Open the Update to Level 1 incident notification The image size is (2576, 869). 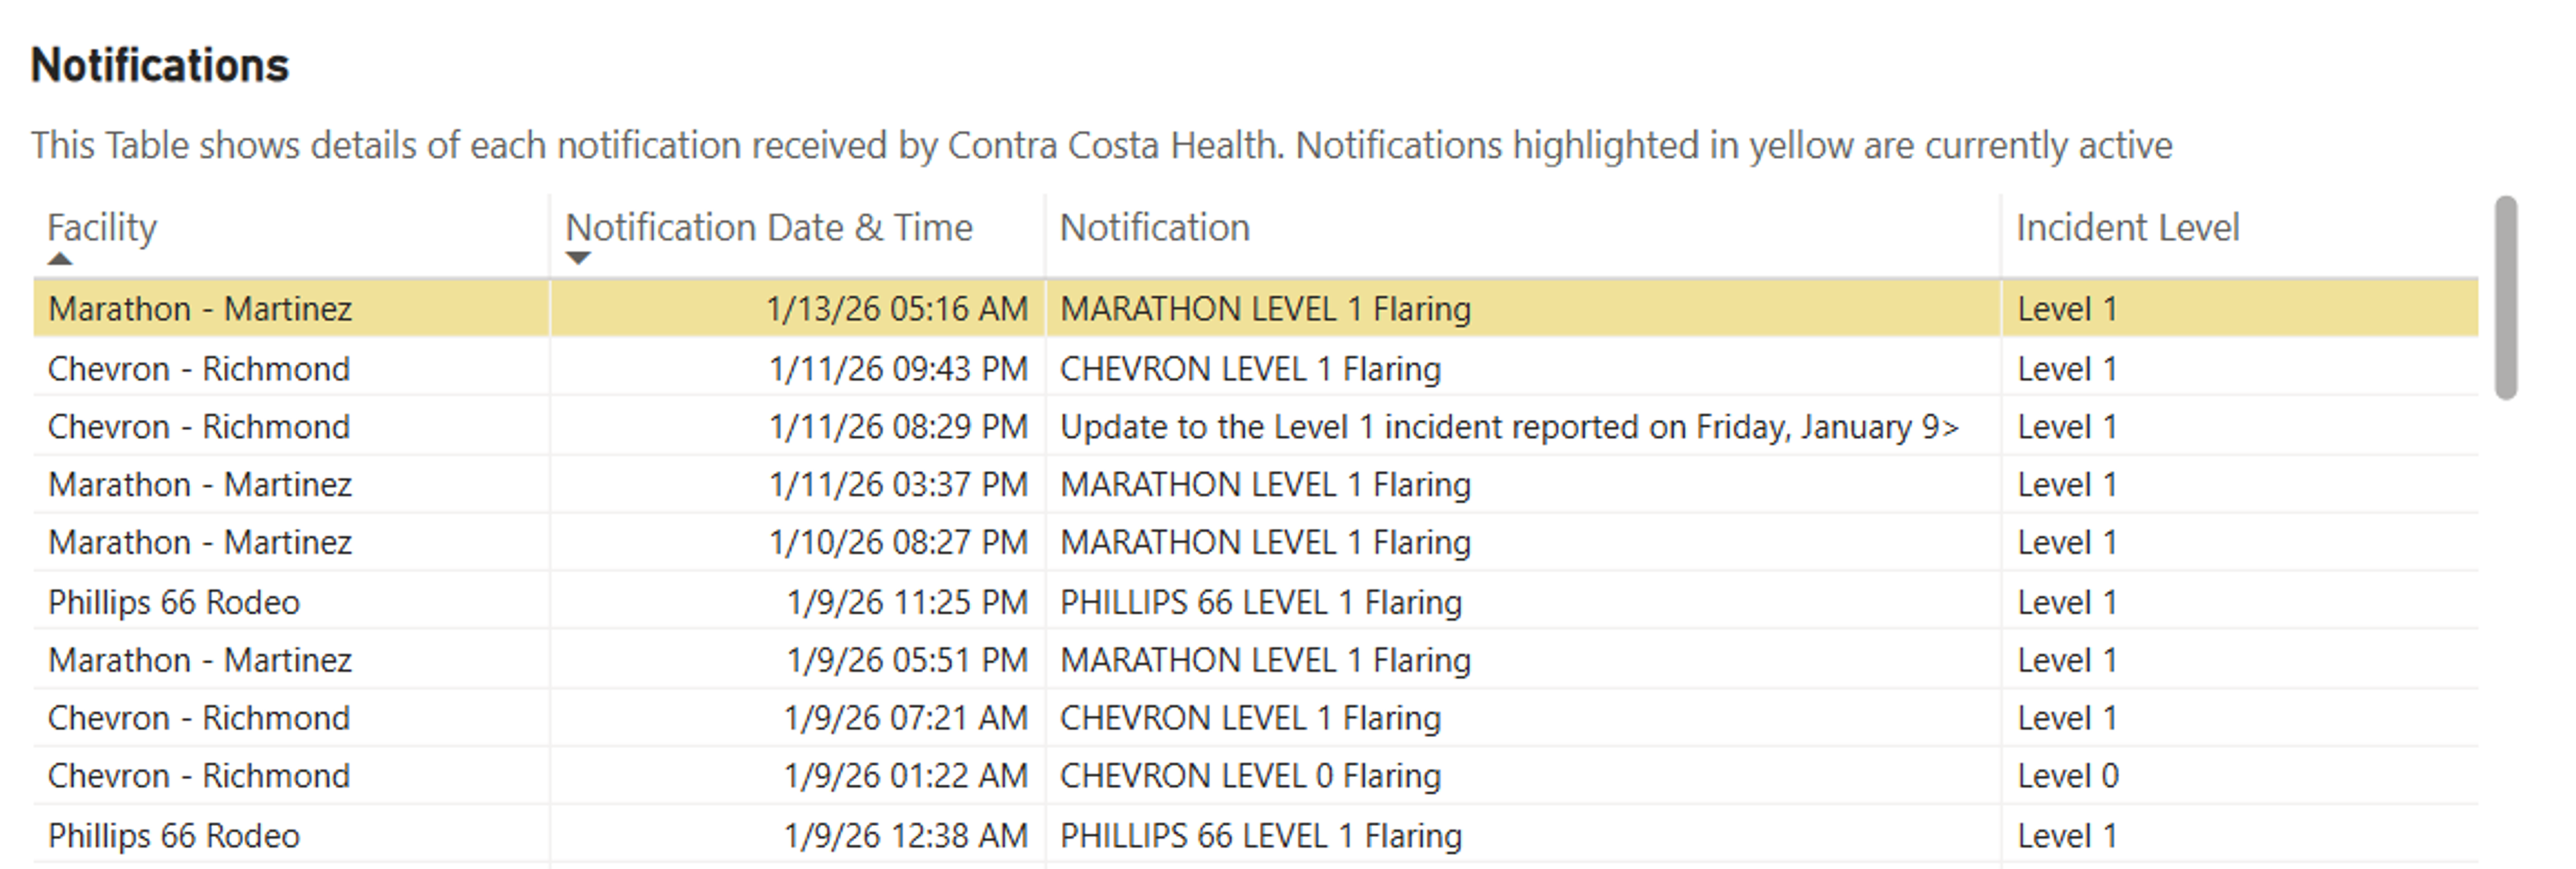click(1508, 427)
